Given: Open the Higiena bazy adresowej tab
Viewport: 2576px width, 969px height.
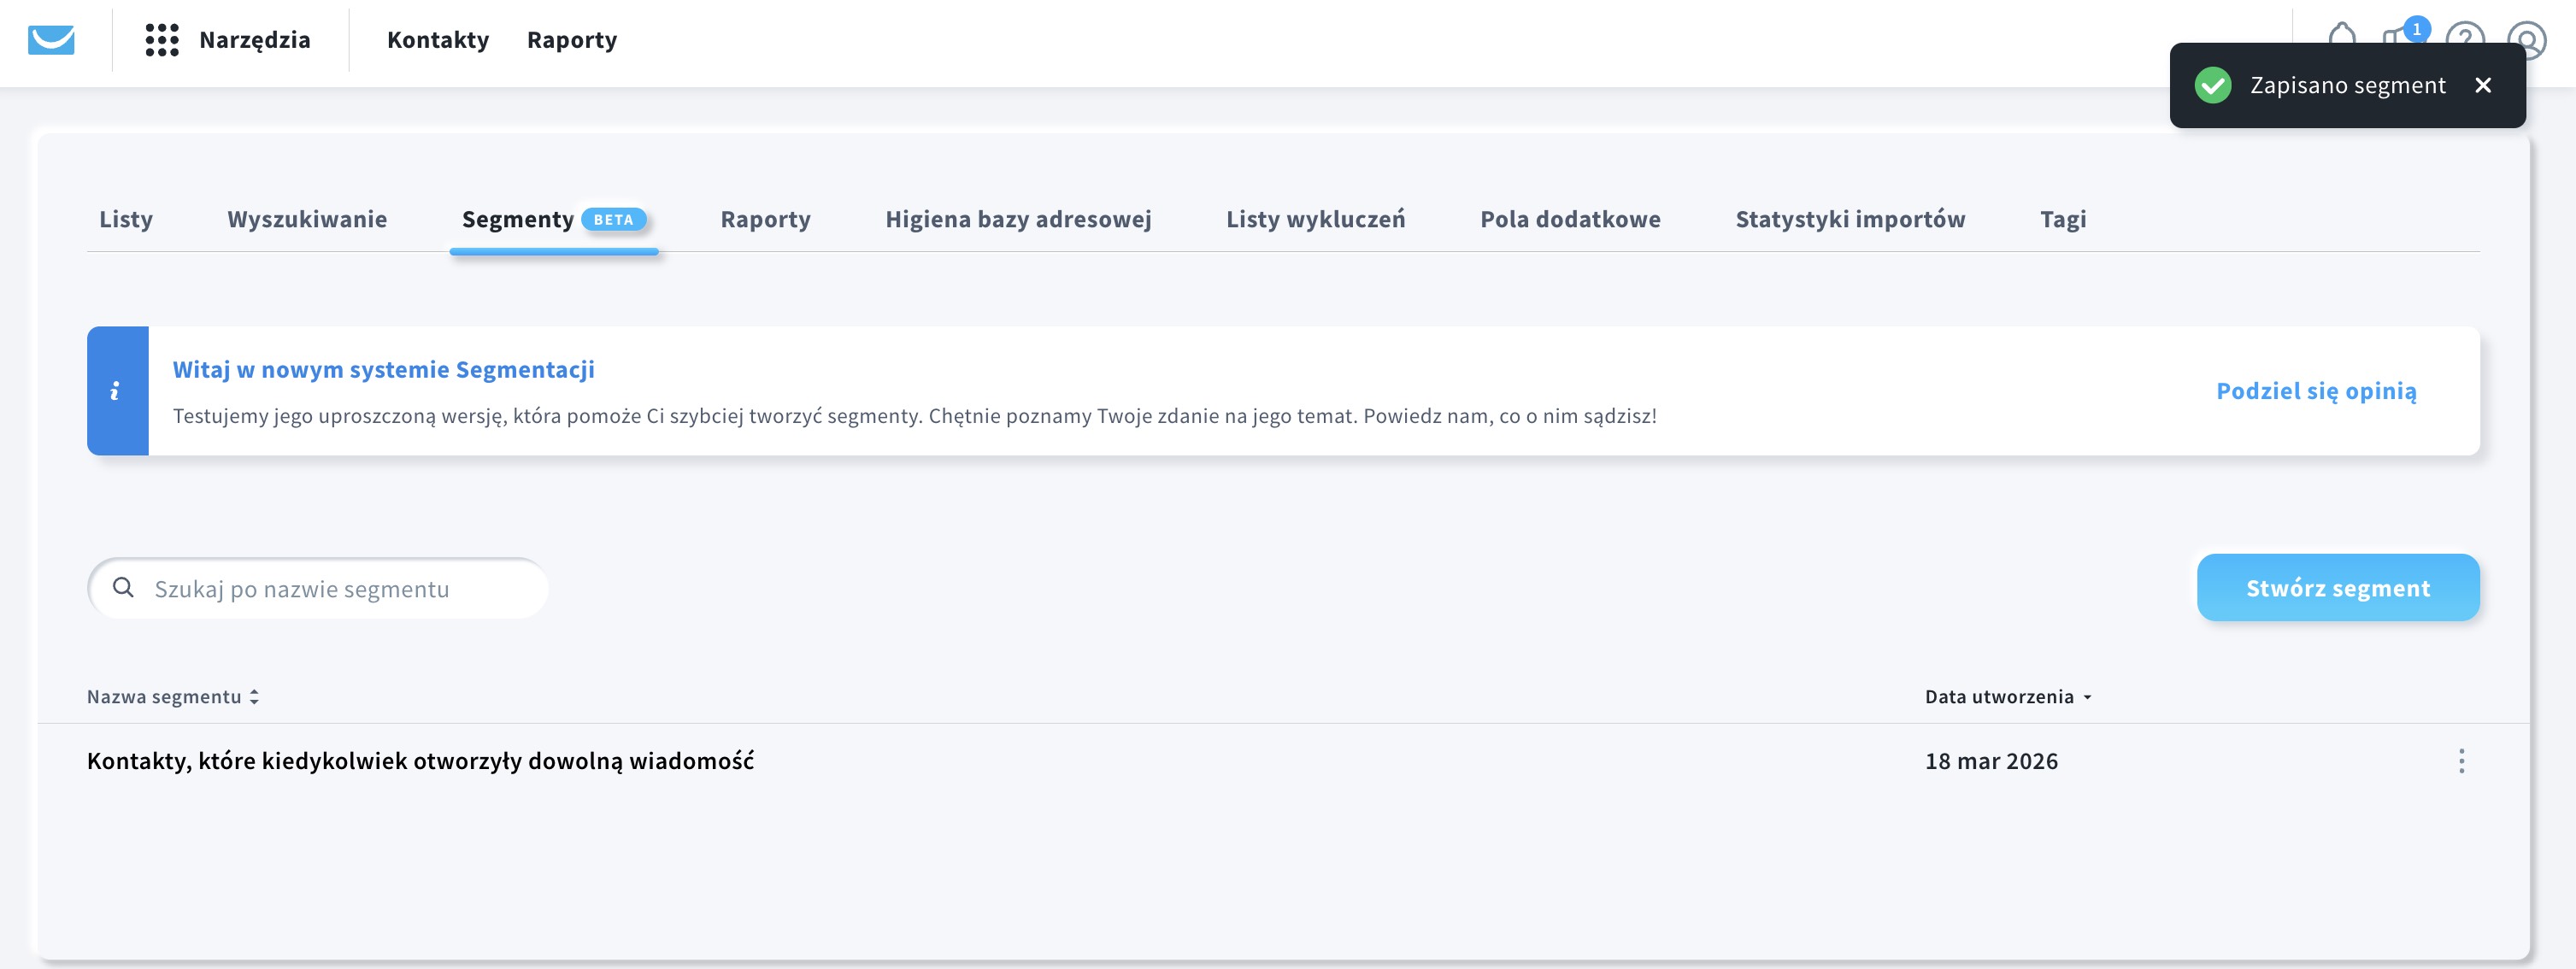Looking at the screenshot, I should 1018,219.
